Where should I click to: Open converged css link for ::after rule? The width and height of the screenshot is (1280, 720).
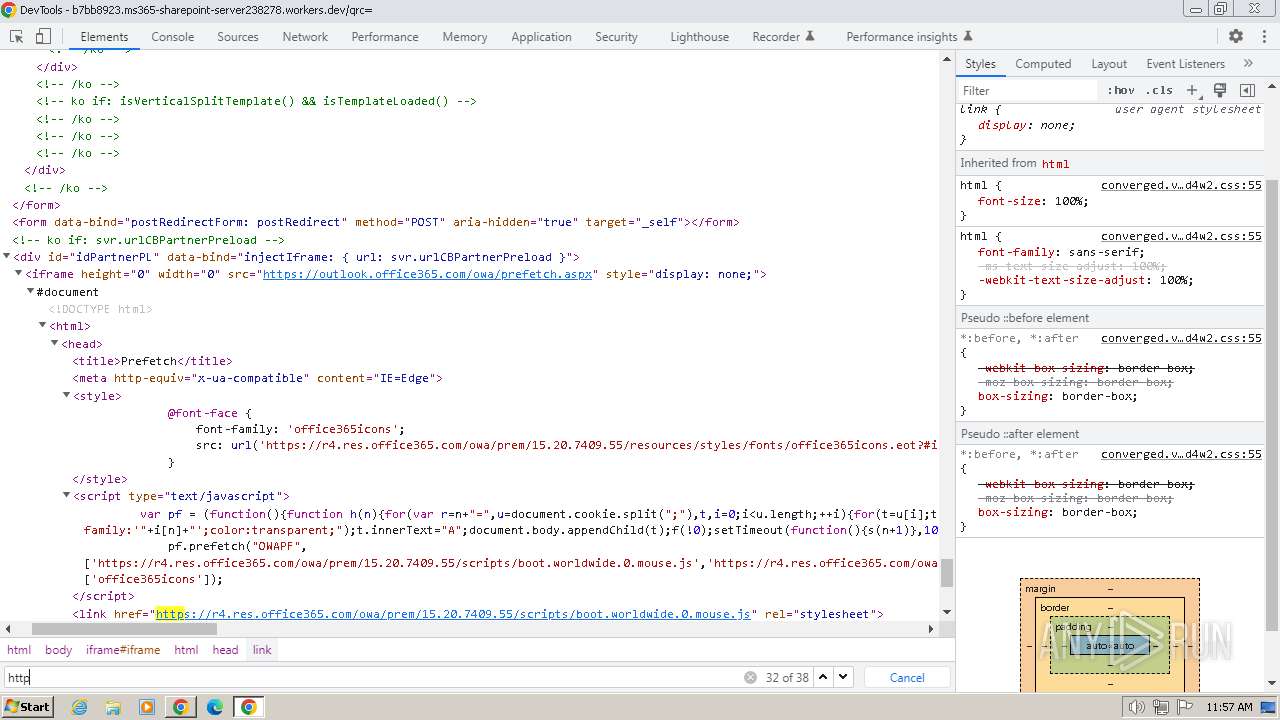coord(1181,454)
